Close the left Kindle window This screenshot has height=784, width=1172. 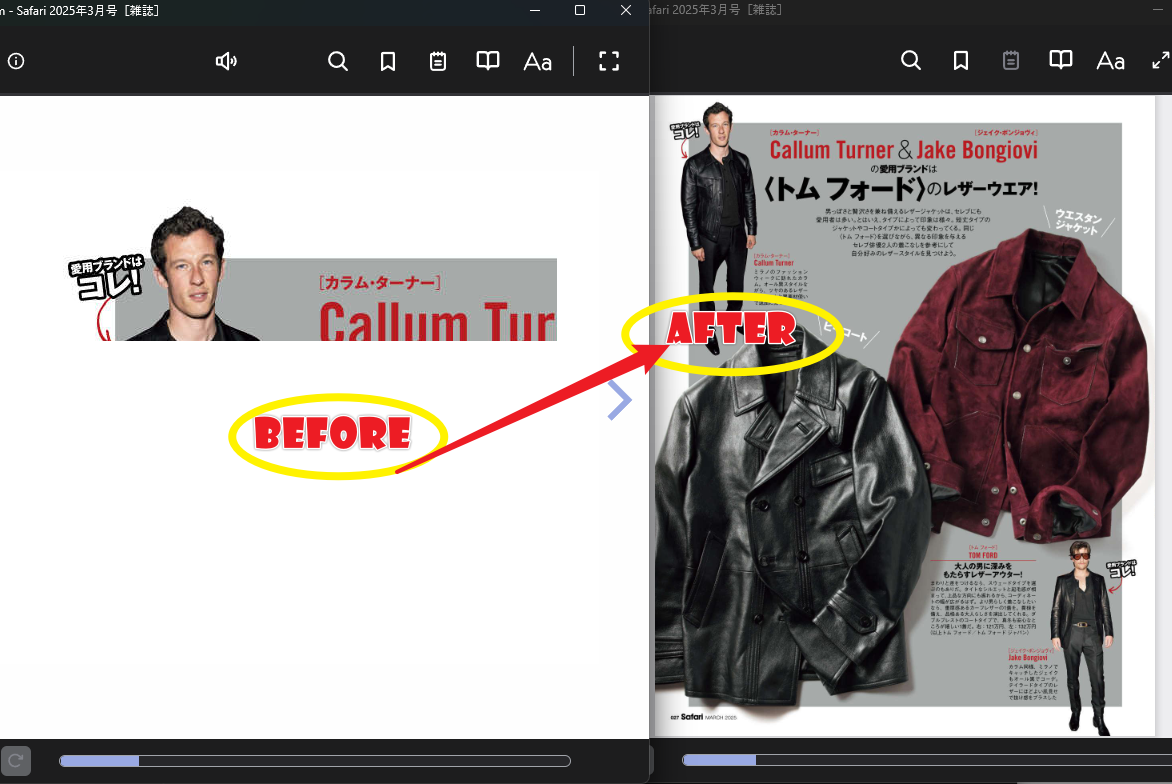tap(626, 10)
